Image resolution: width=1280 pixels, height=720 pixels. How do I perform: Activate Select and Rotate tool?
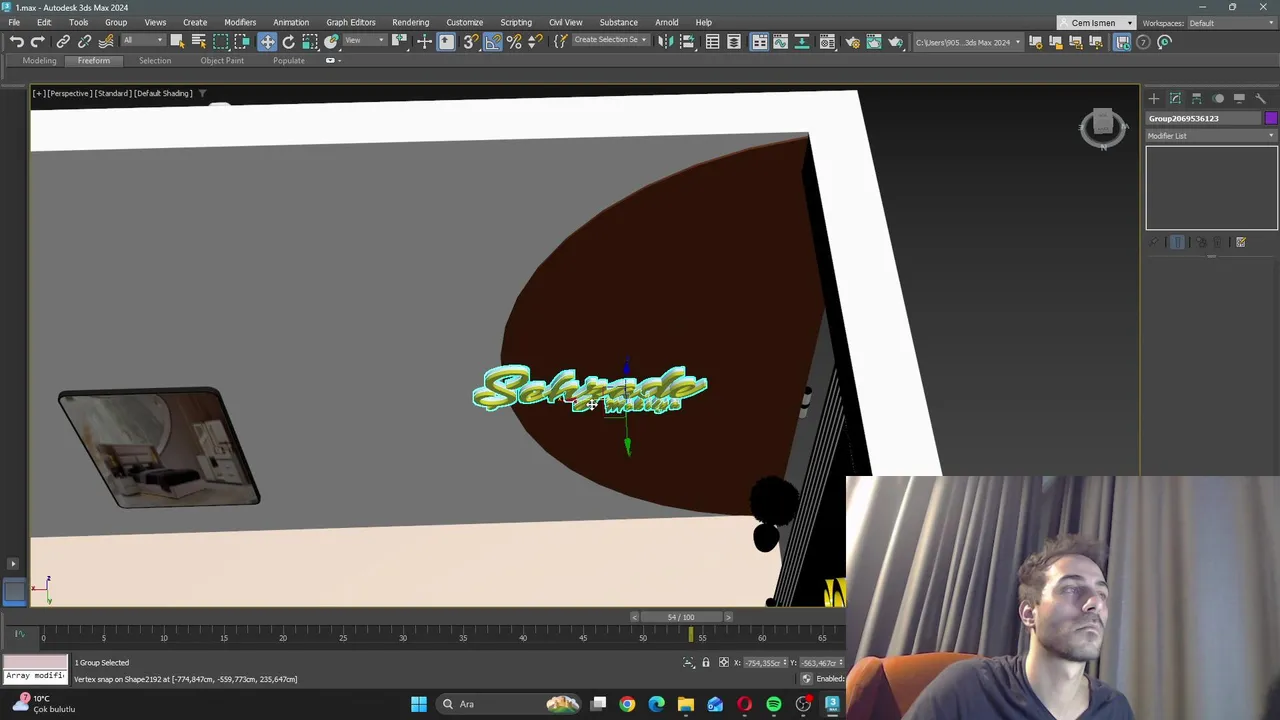pos(288,41)
